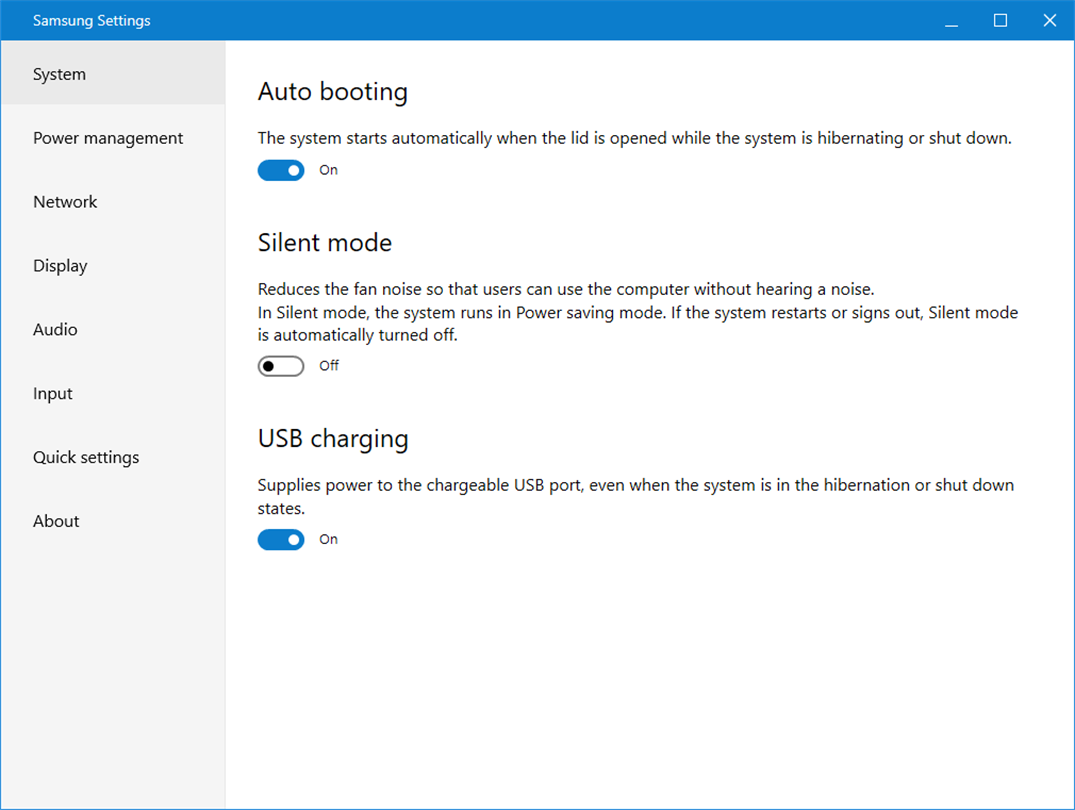Close the Samsung Settings window

tap(1049, 21)
